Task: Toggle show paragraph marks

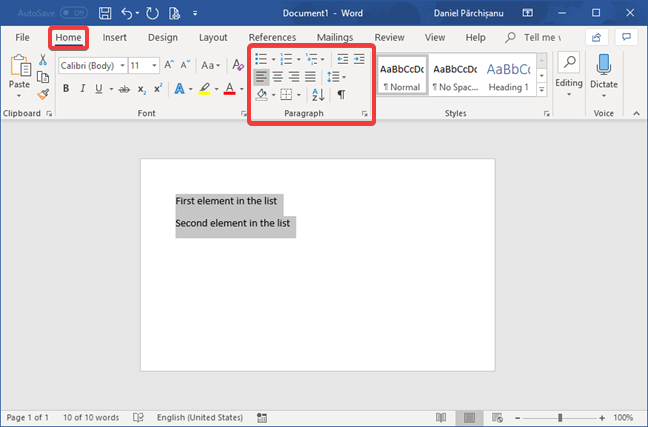Action: coord(341,94)
